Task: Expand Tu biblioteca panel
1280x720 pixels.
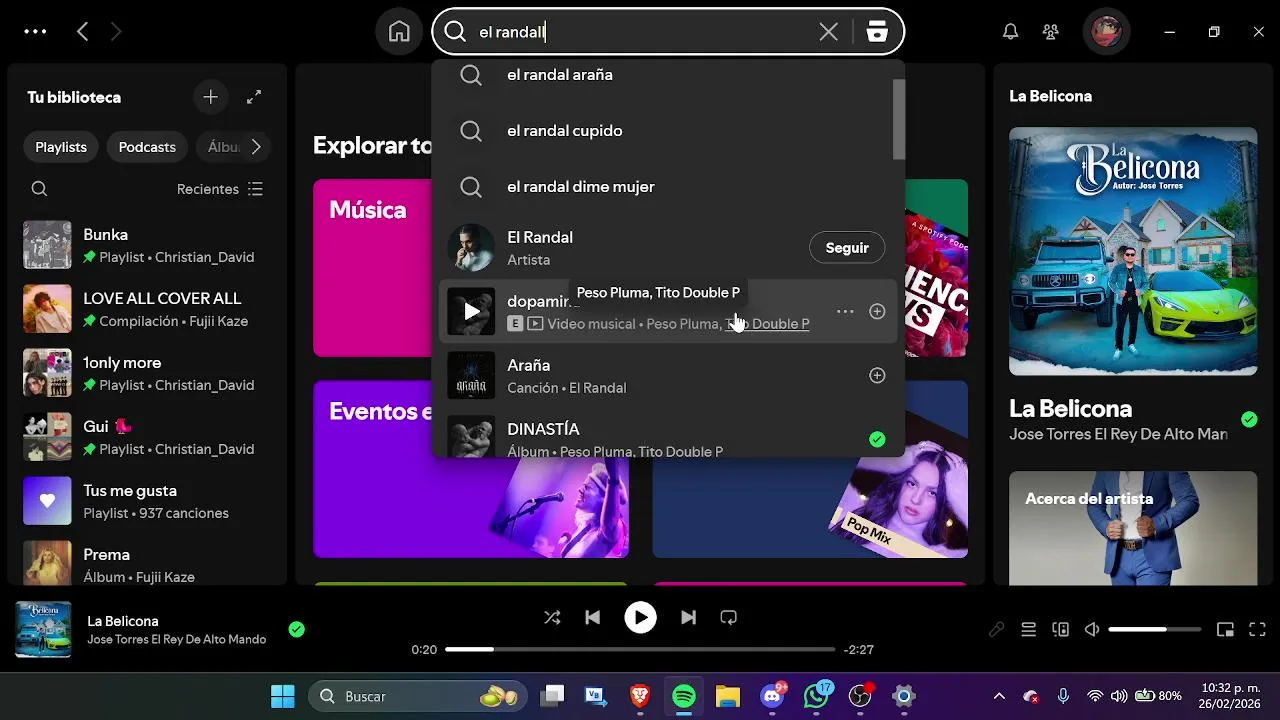Action: click(254, 97)
